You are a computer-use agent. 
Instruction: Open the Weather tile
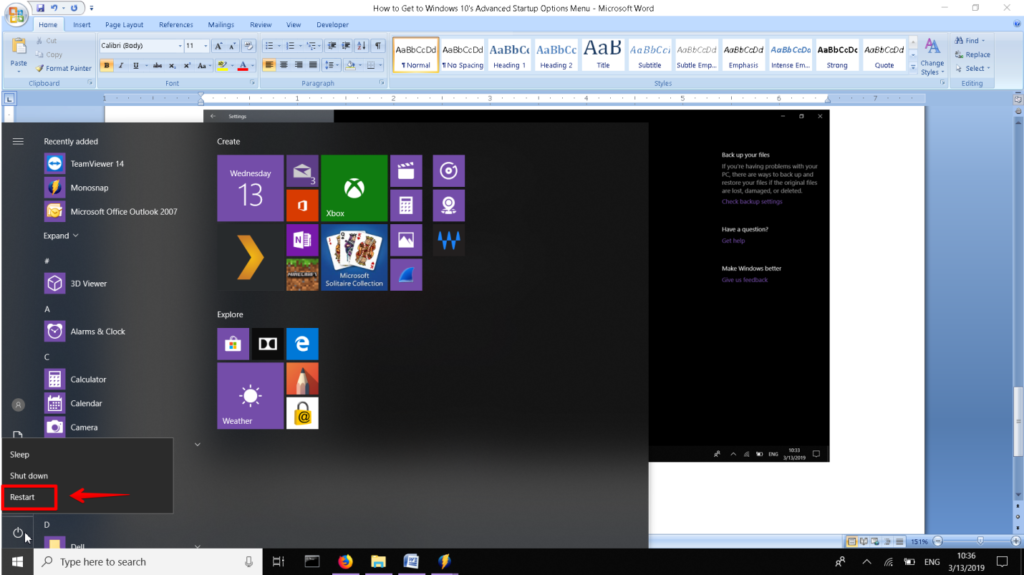[250, 396]
